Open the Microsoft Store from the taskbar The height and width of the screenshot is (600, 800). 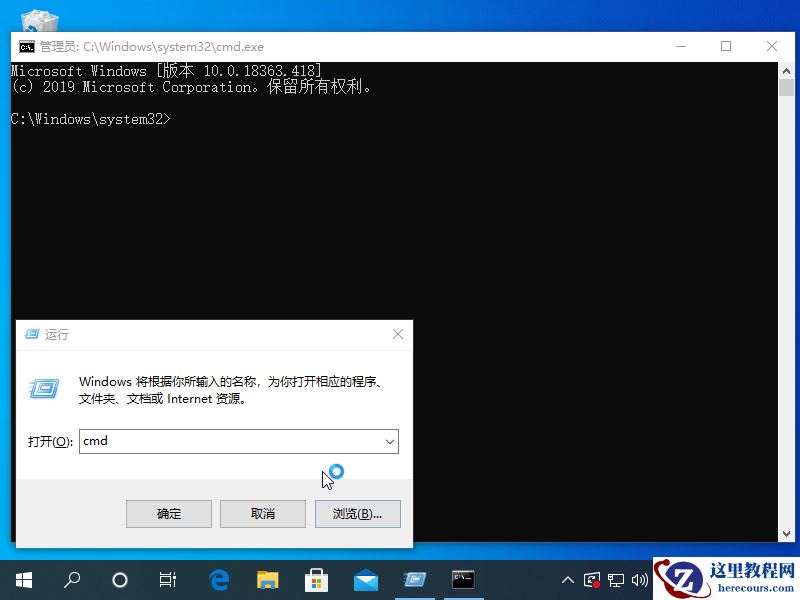316,580
